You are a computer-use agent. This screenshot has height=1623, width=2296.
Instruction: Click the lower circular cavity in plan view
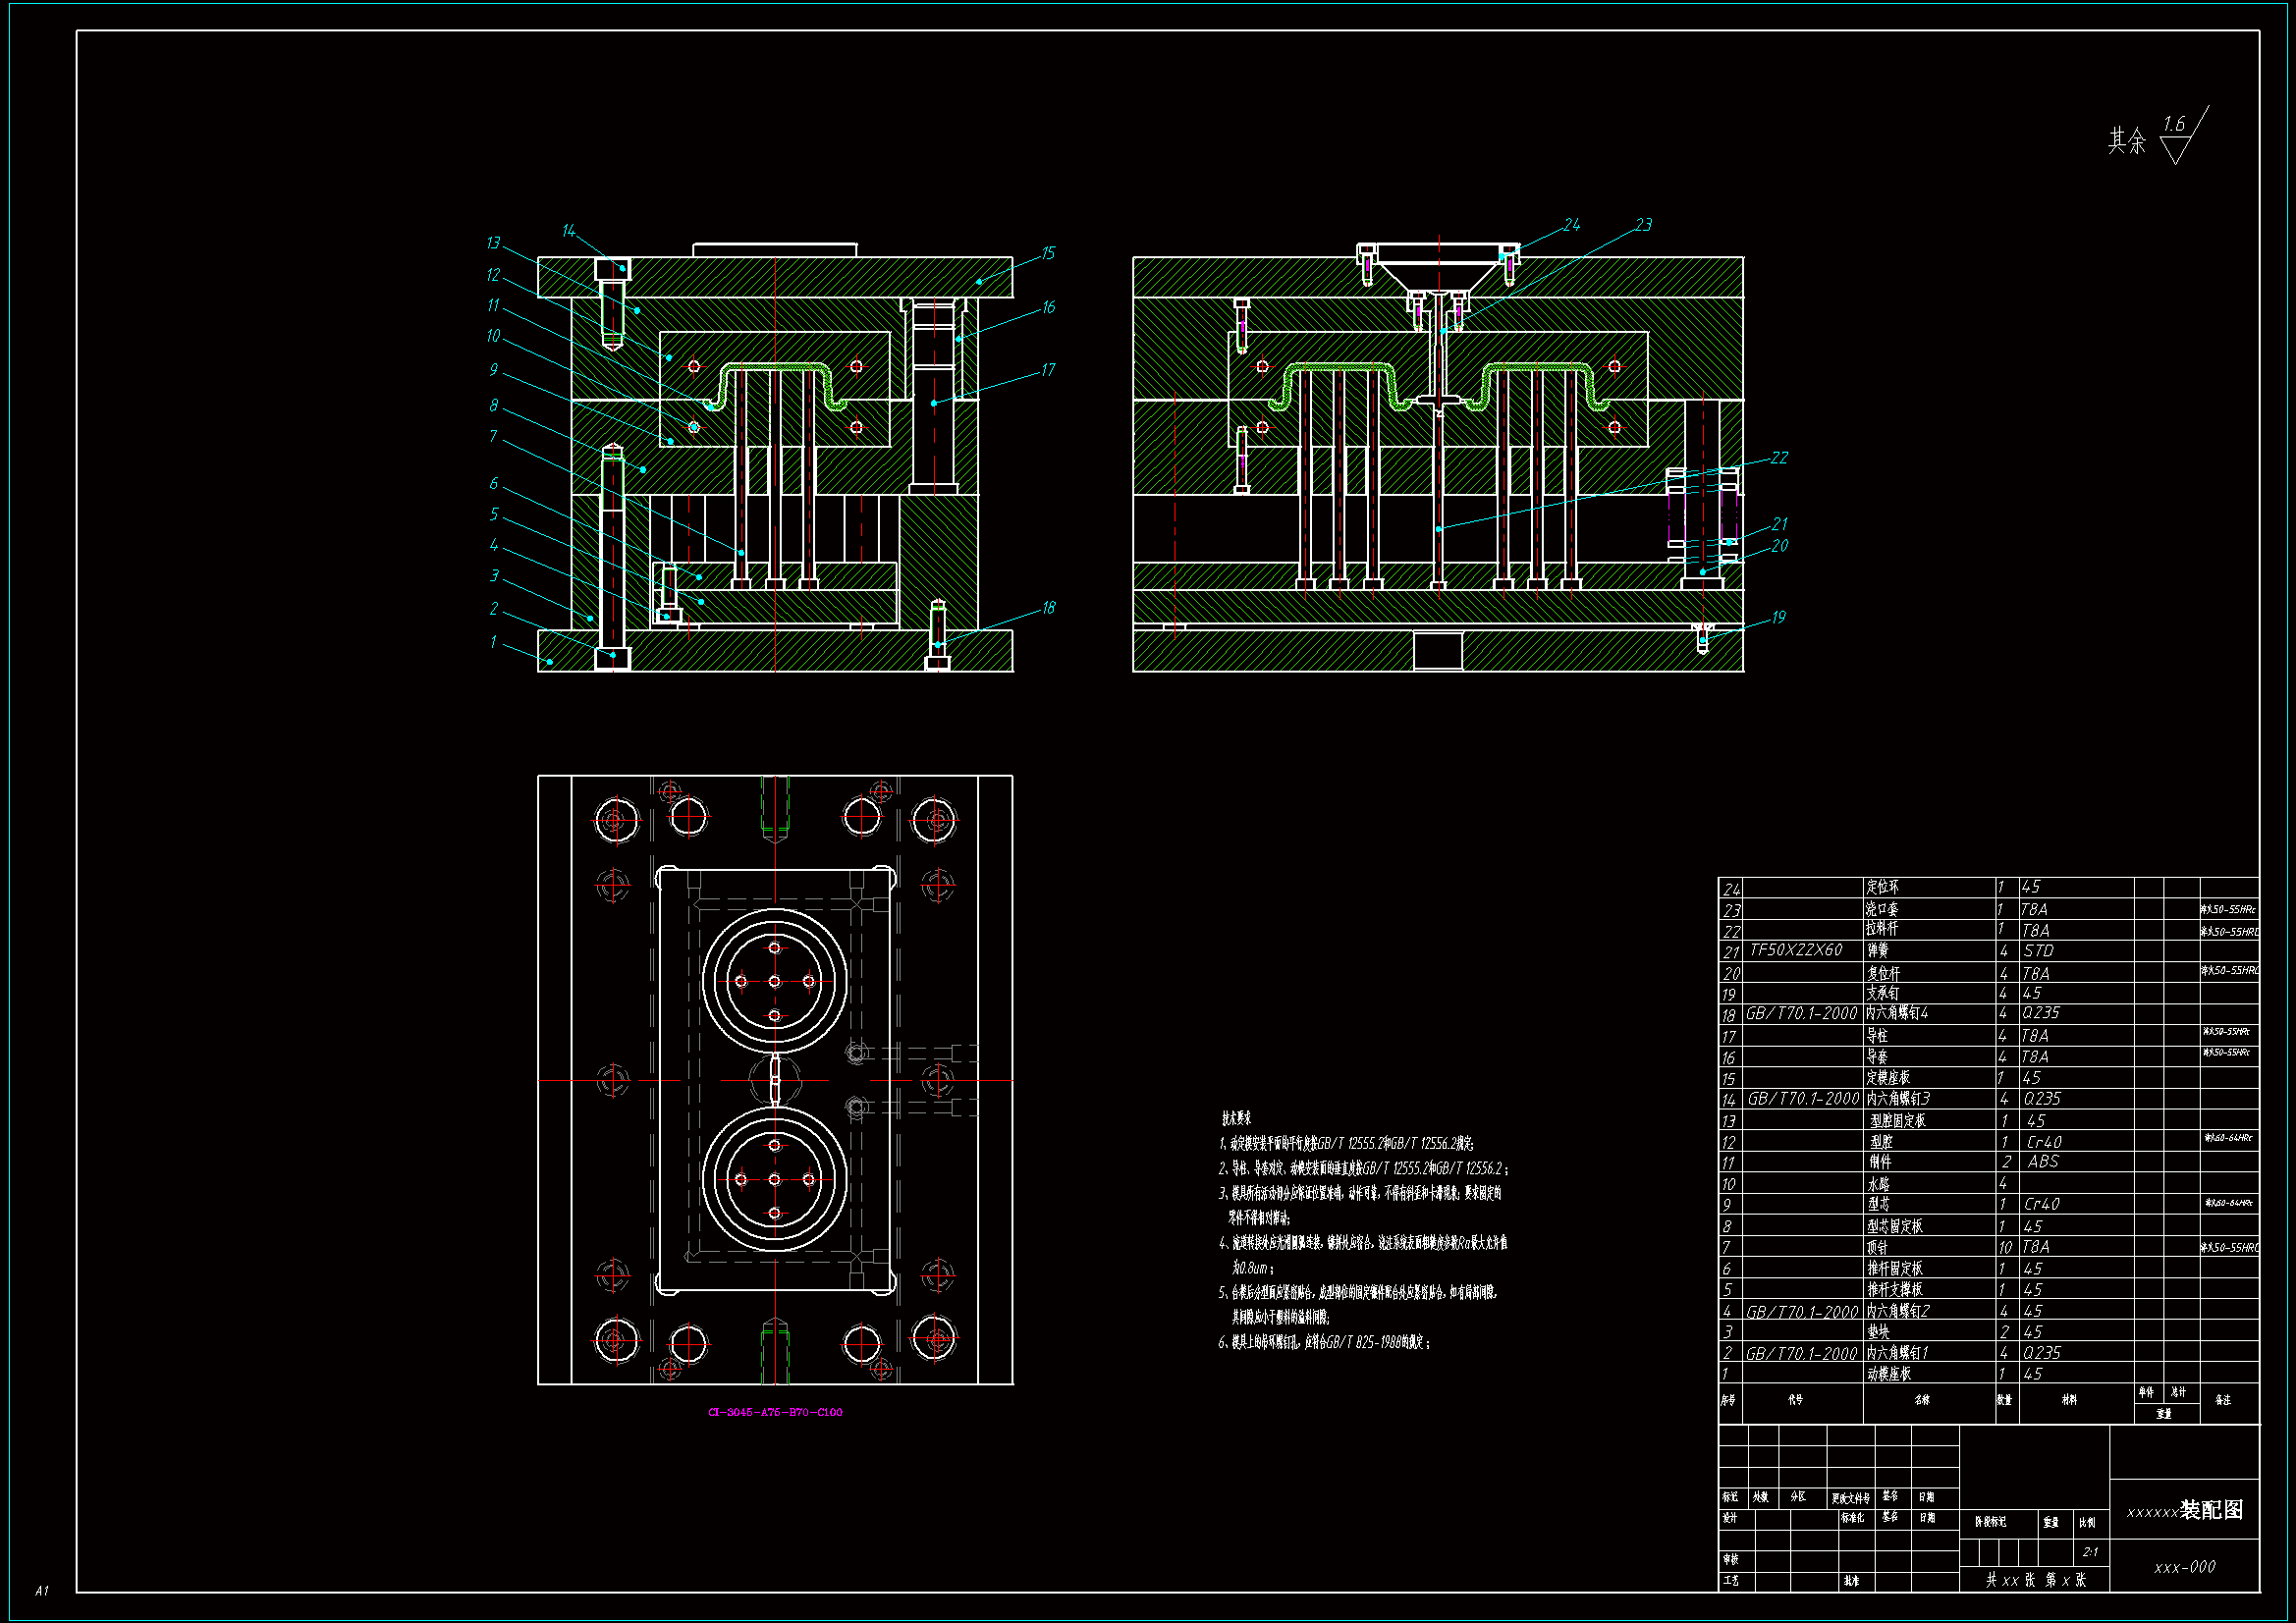click(775, 1180)
